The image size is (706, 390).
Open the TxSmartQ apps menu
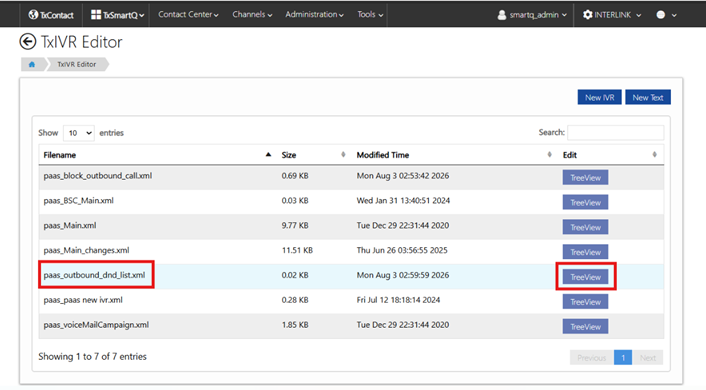[x=118, y=15]
